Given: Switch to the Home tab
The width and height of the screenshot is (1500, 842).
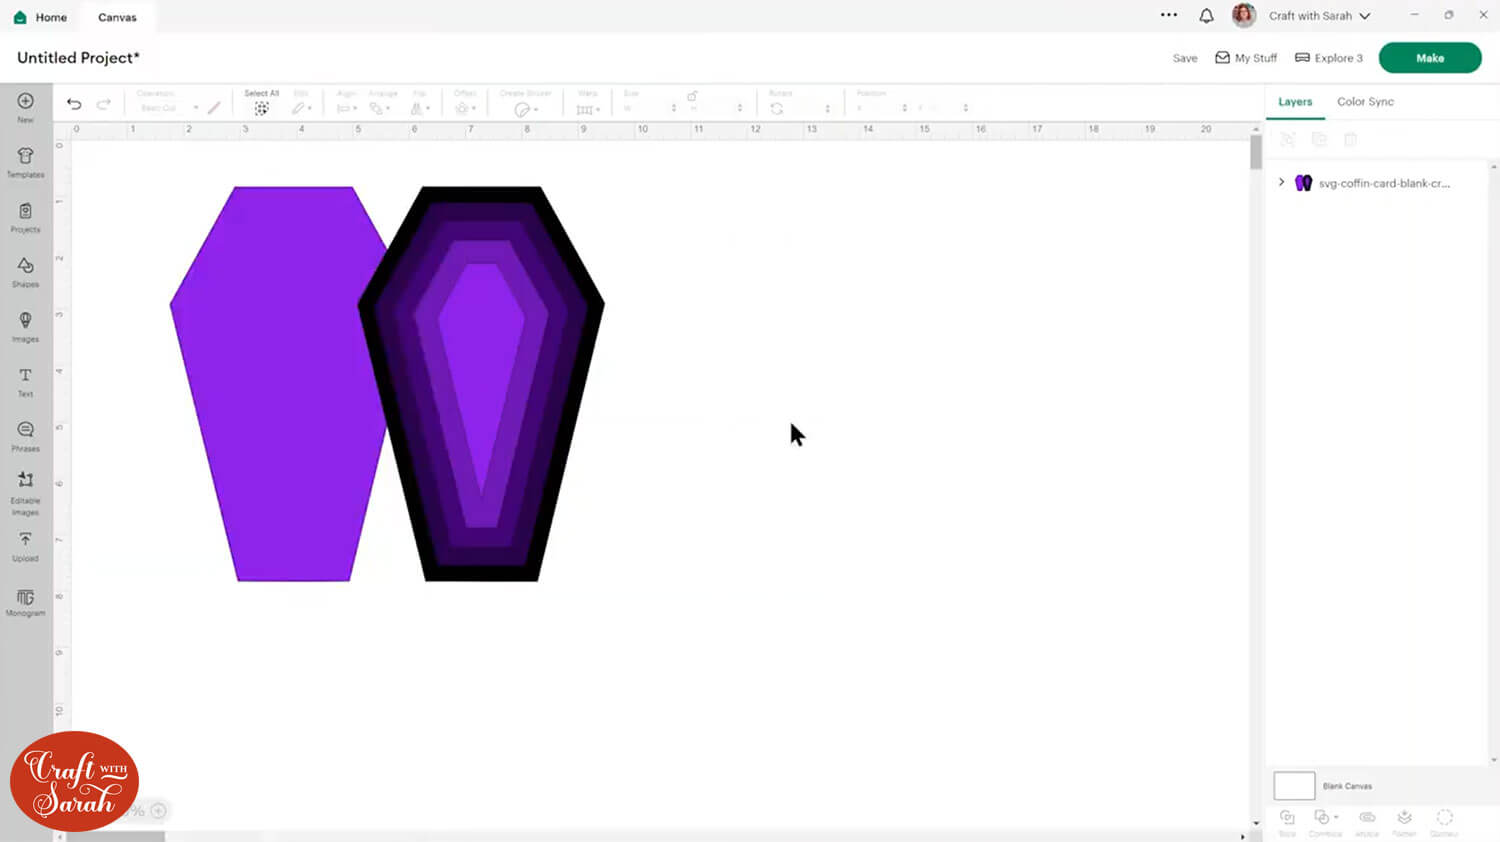Looking at the screenshot, I should click(40, 17).
